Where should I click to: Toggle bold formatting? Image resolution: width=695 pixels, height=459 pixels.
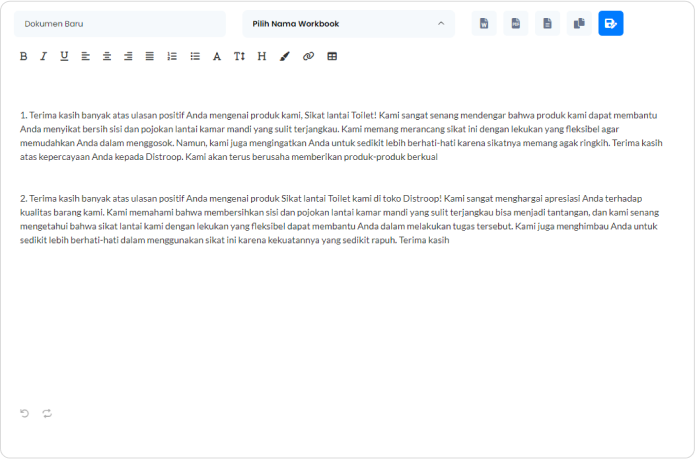[x=23, y=56]
